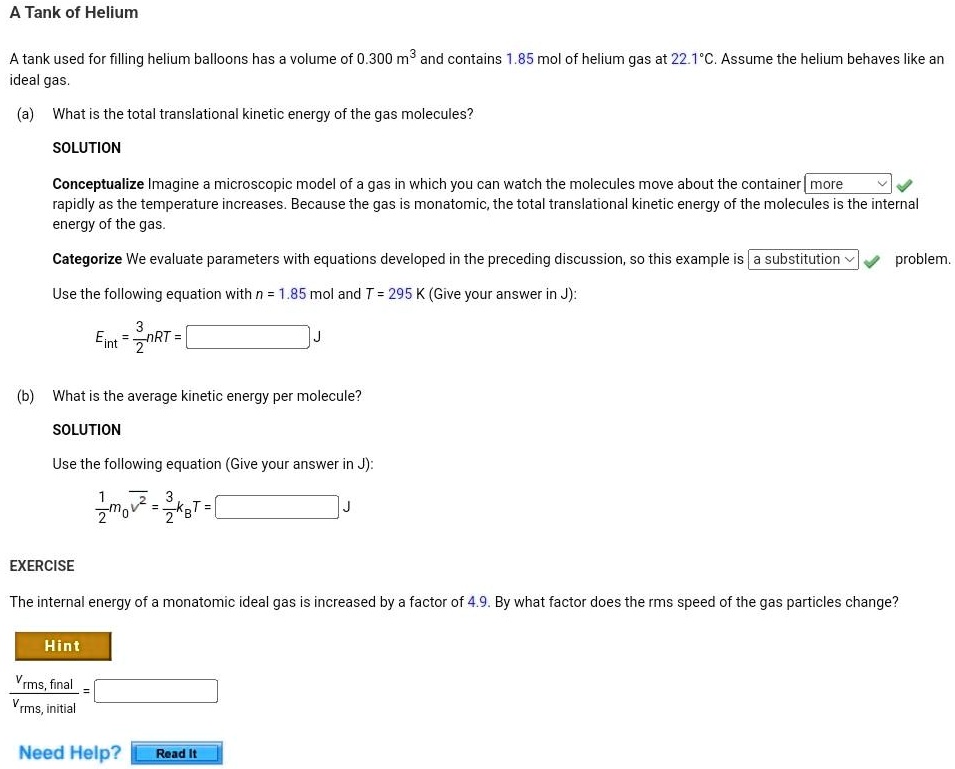The image size is (955, 769).
Task: Open the "a substitution" dropdown in the Categorize line
Action: (x=802, y=259)
